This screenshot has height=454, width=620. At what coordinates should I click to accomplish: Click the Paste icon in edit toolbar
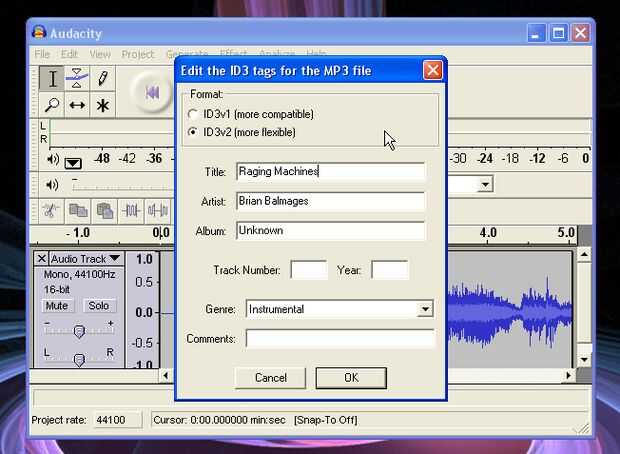(105, 211)
